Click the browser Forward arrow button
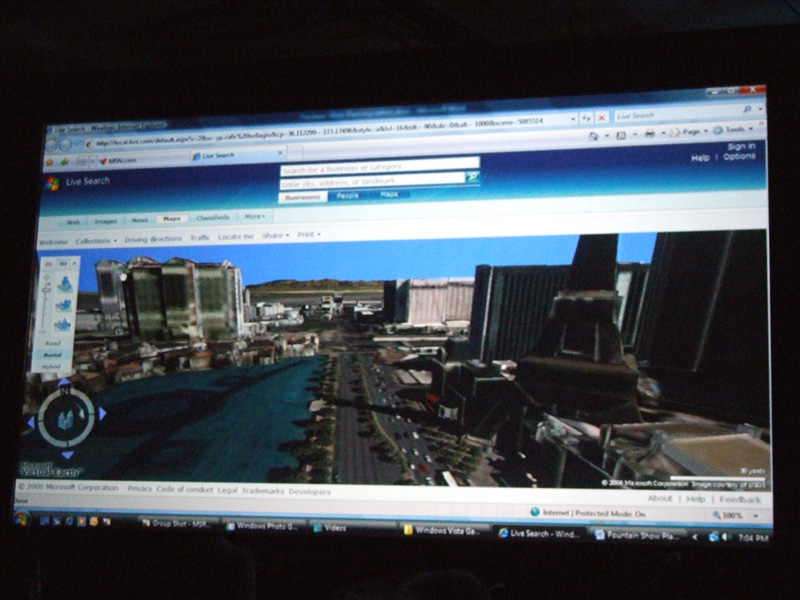 tap(66, 145)
